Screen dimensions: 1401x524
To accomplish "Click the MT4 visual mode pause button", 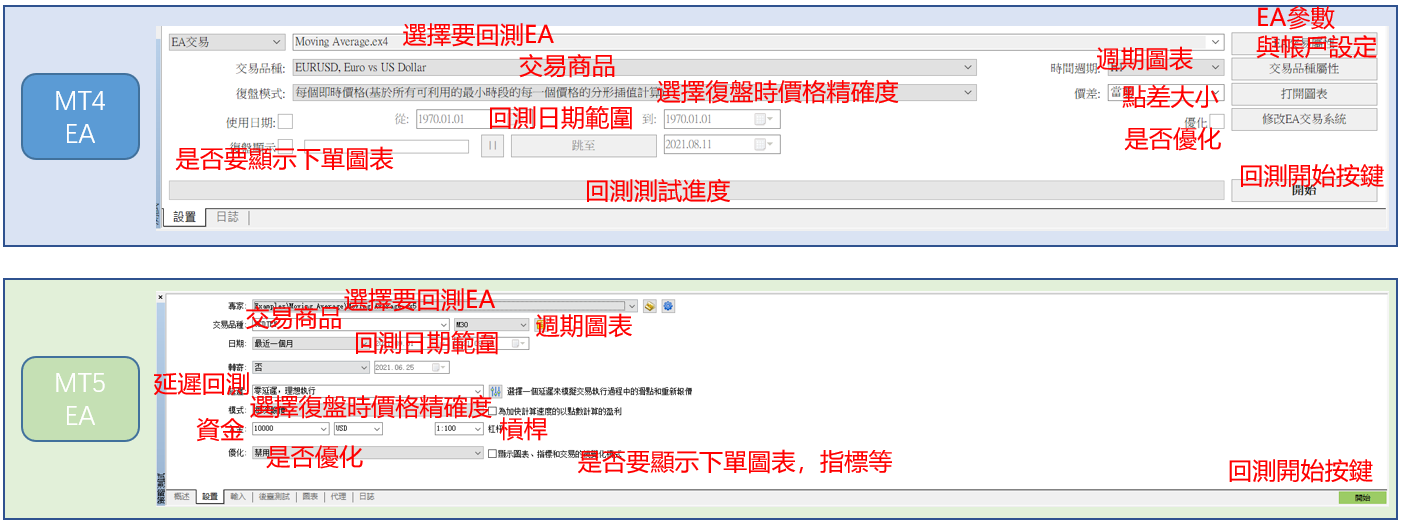I will click(493, 146).
